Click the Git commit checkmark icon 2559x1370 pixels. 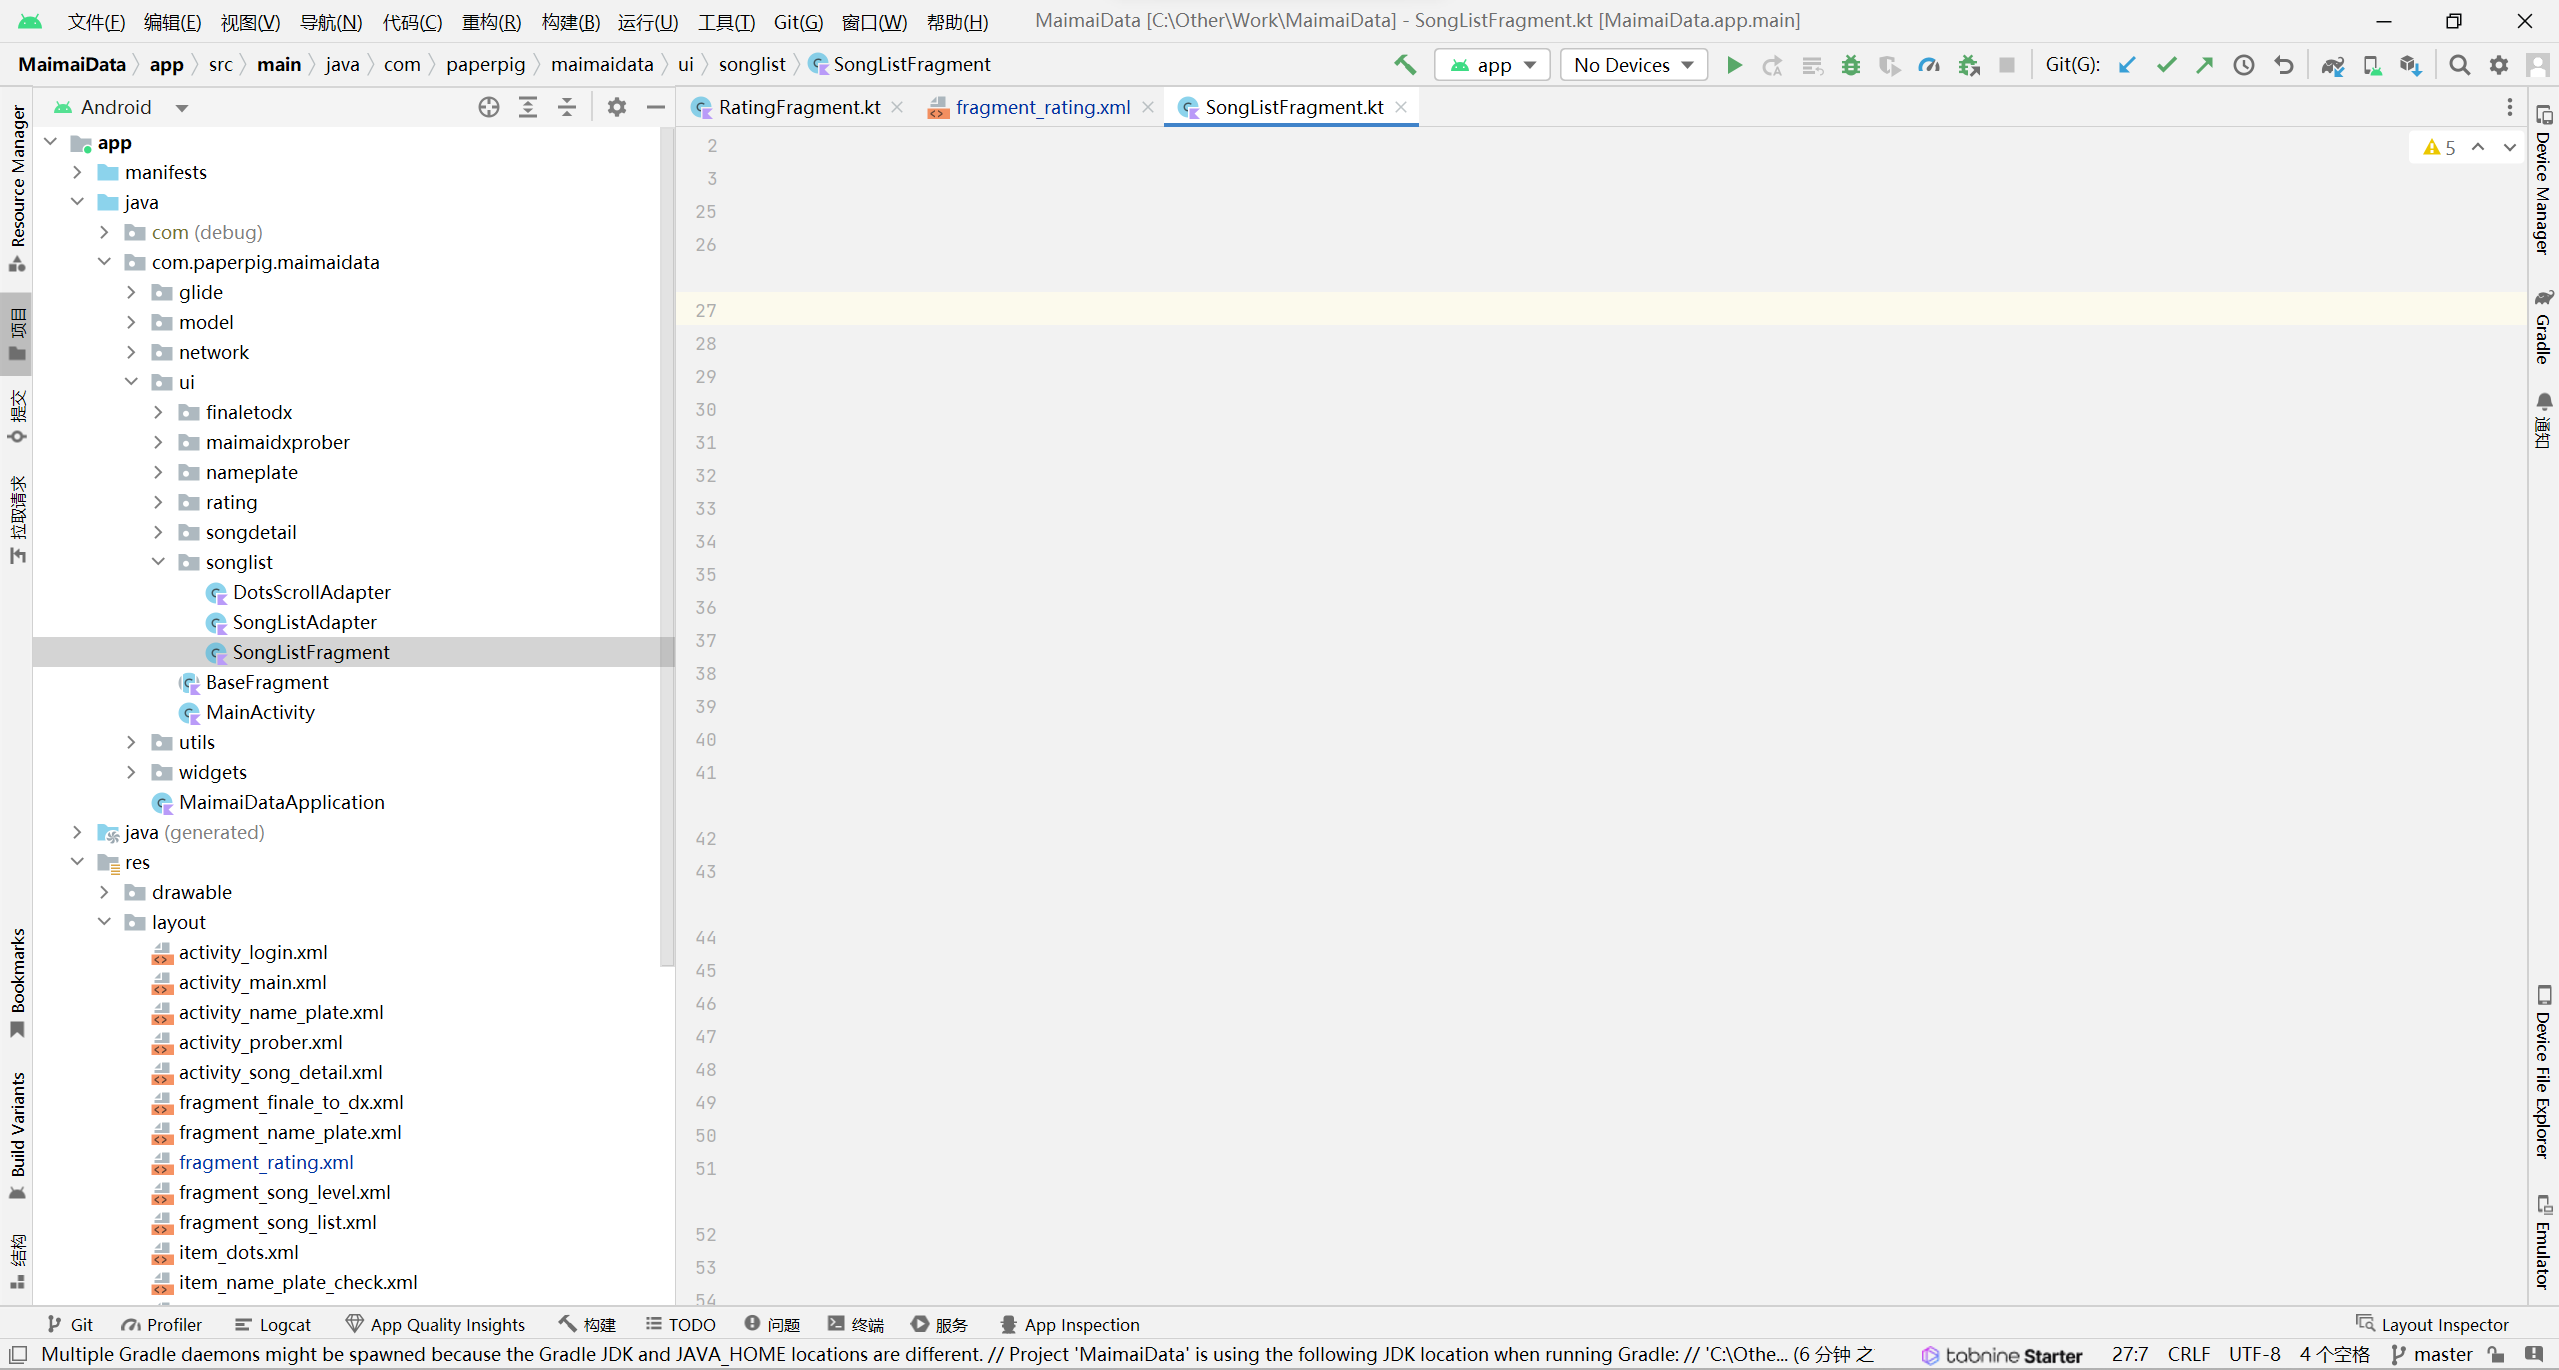coord(2166,65)
